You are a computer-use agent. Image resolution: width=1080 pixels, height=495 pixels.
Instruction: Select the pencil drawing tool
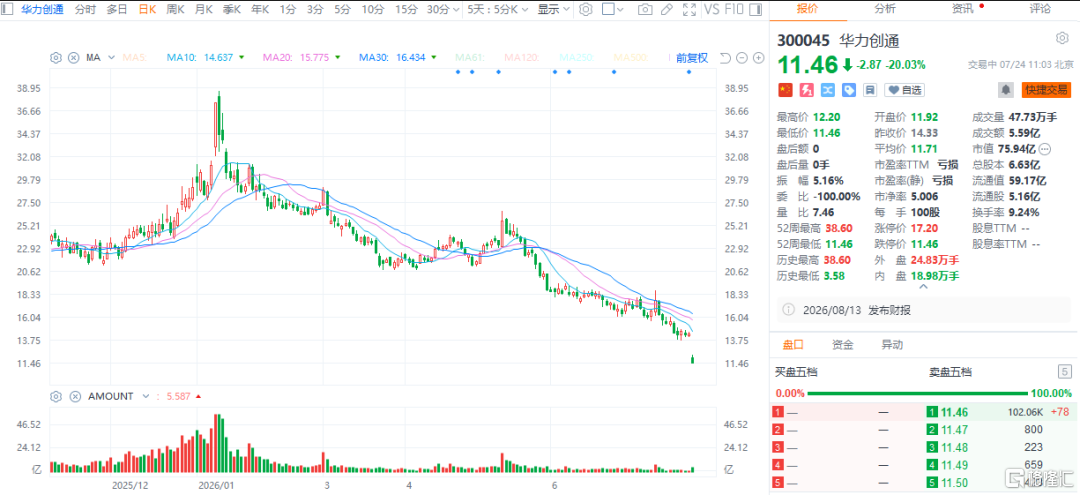pyautogui.click(x=666, y=10)
